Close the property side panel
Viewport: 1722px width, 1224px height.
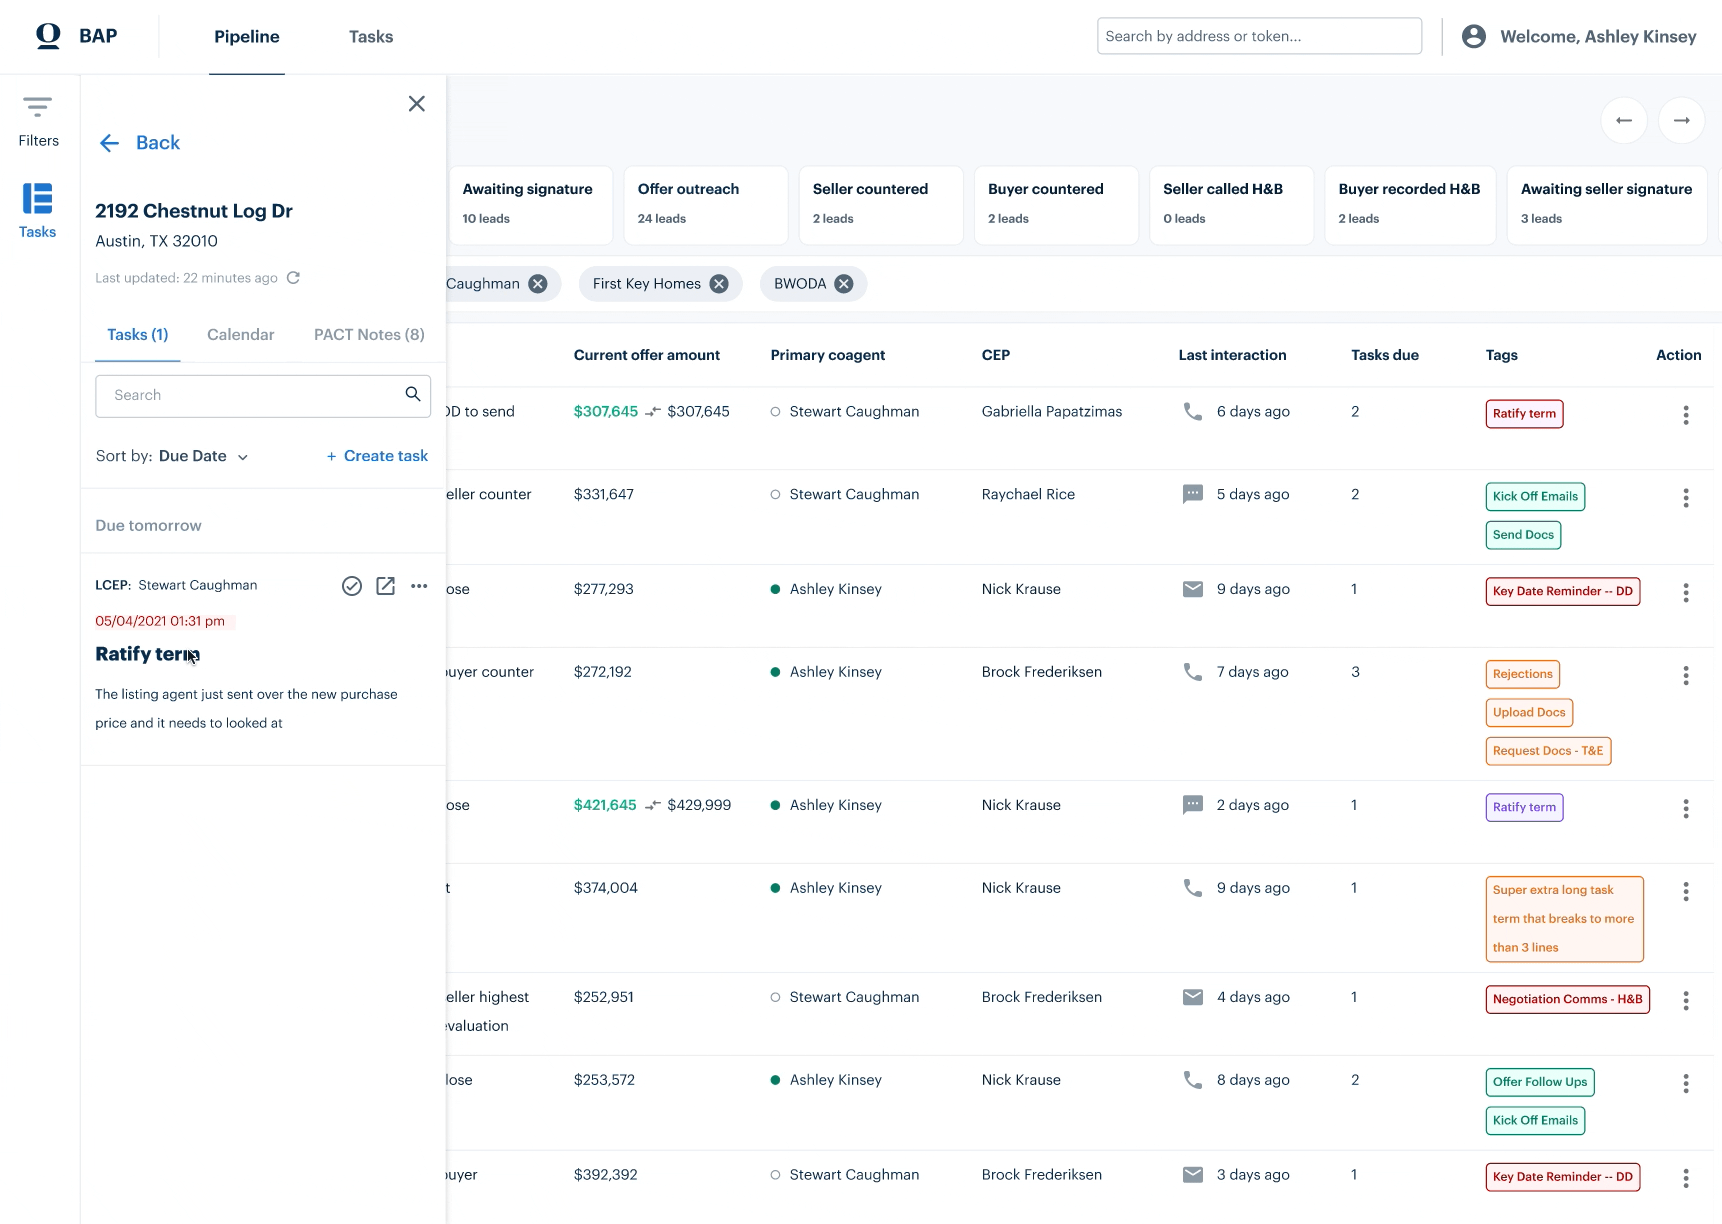coord(417,104)
